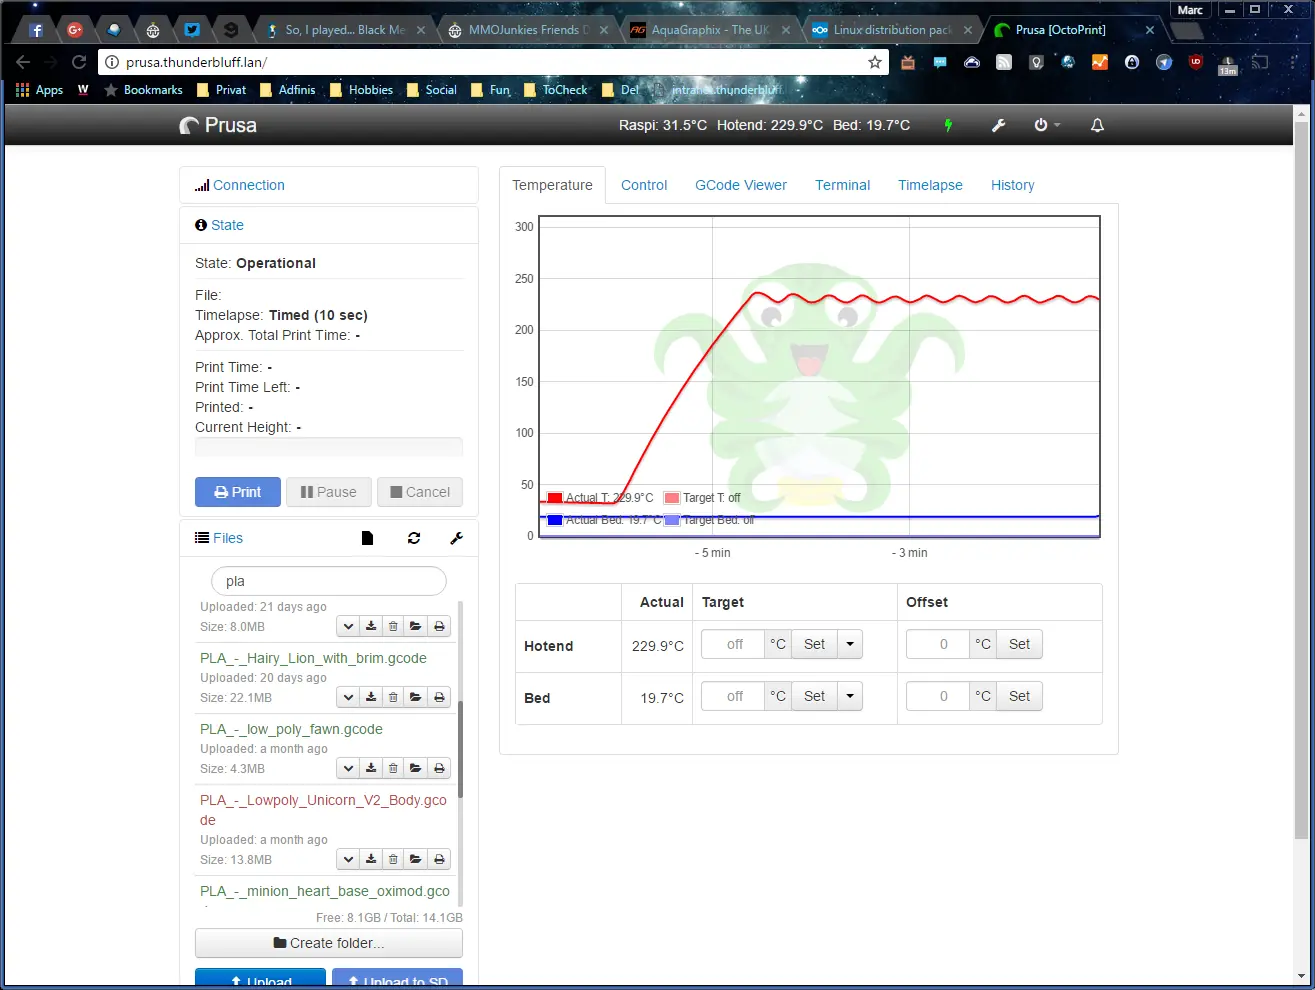This screenshot has width=1315, height=990.
Task: Refresh the file list
Action: (x=414, y=538)
